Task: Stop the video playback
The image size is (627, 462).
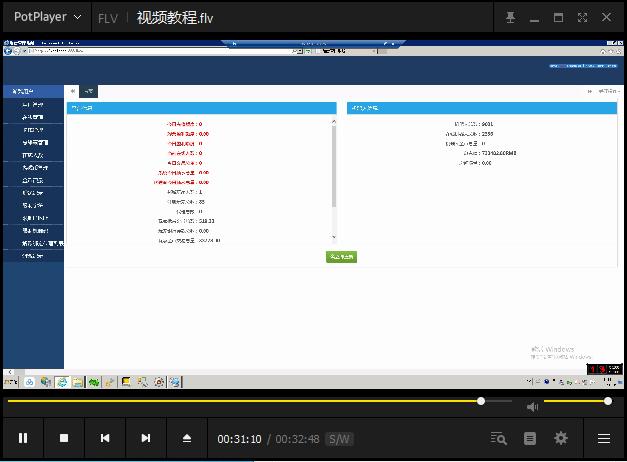Action: coord(64,438)
